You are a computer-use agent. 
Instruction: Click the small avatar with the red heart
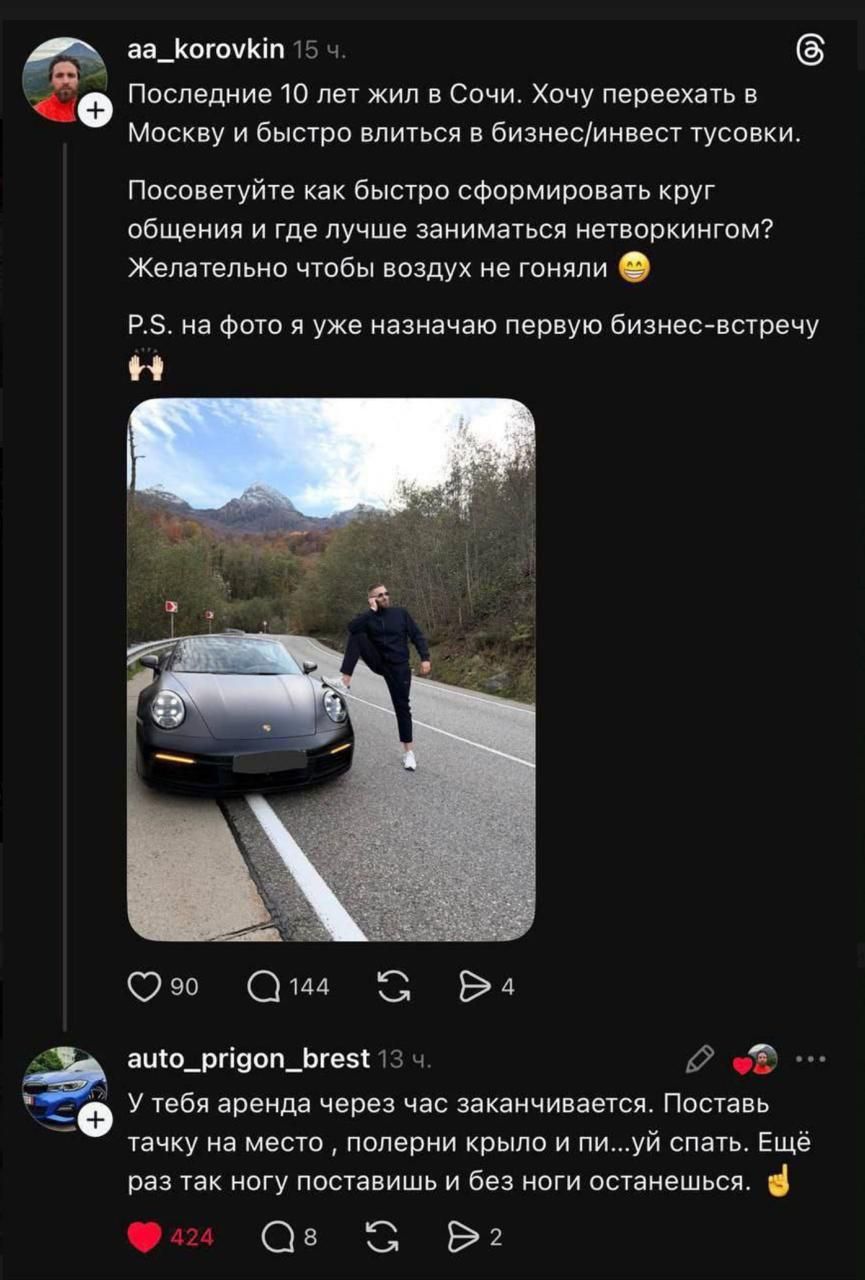758,1060
